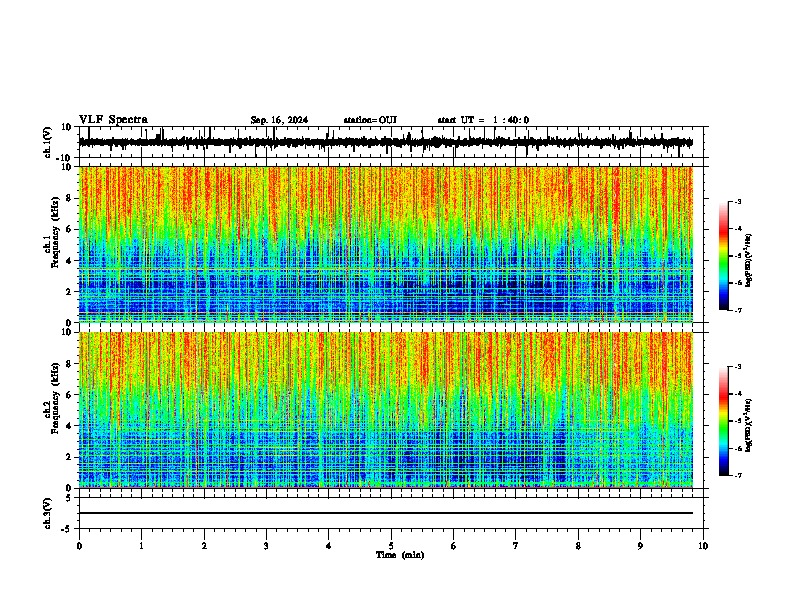Click the "-3" label of ch.1 color bar
792x612 pixels.
[x=737, y=201]
